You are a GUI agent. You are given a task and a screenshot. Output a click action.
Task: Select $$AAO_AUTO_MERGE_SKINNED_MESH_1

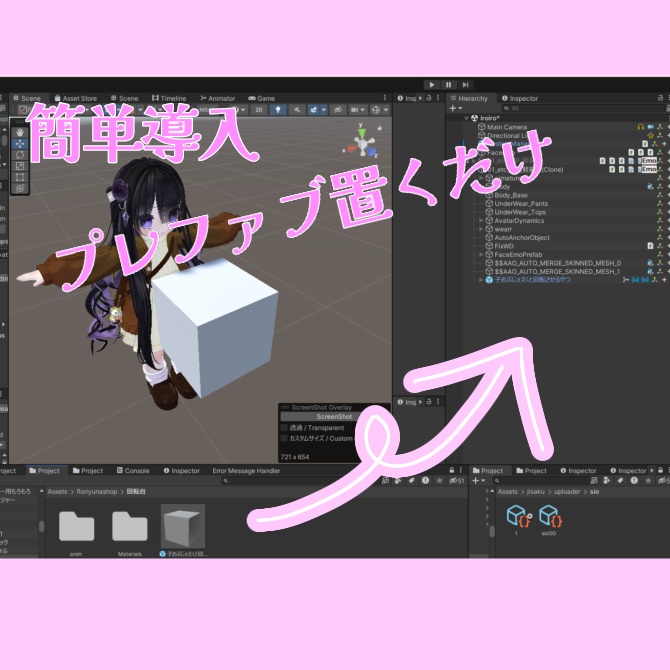pyautogui.click(x=557, y=271)
